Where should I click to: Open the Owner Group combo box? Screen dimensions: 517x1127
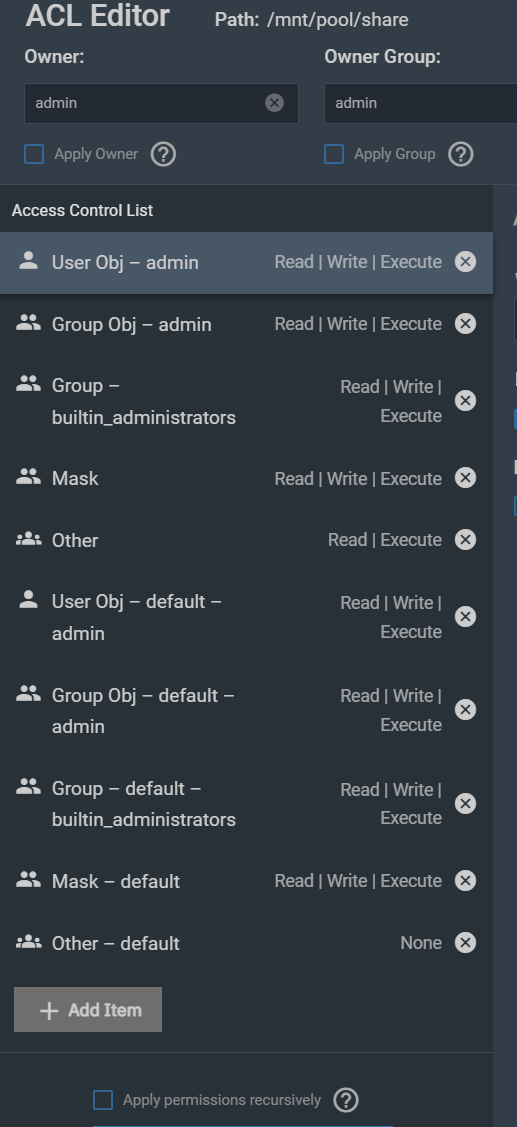click(421, 103)
